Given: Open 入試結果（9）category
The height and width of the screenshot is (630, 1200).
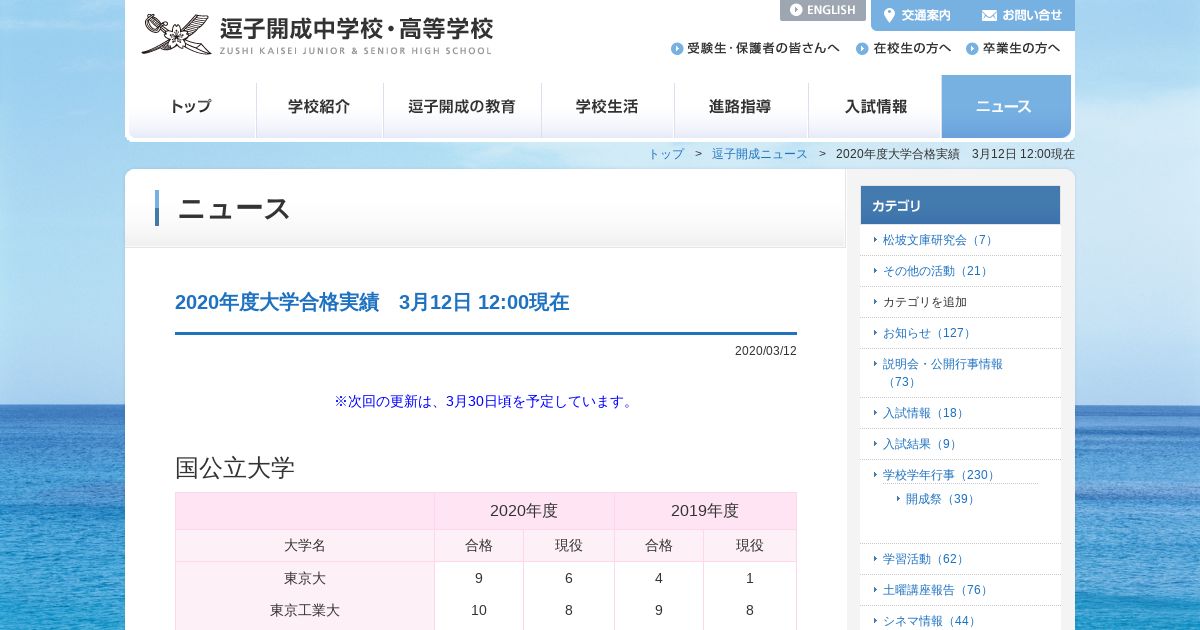Looking at the screenshot, I should coord(922,444).
